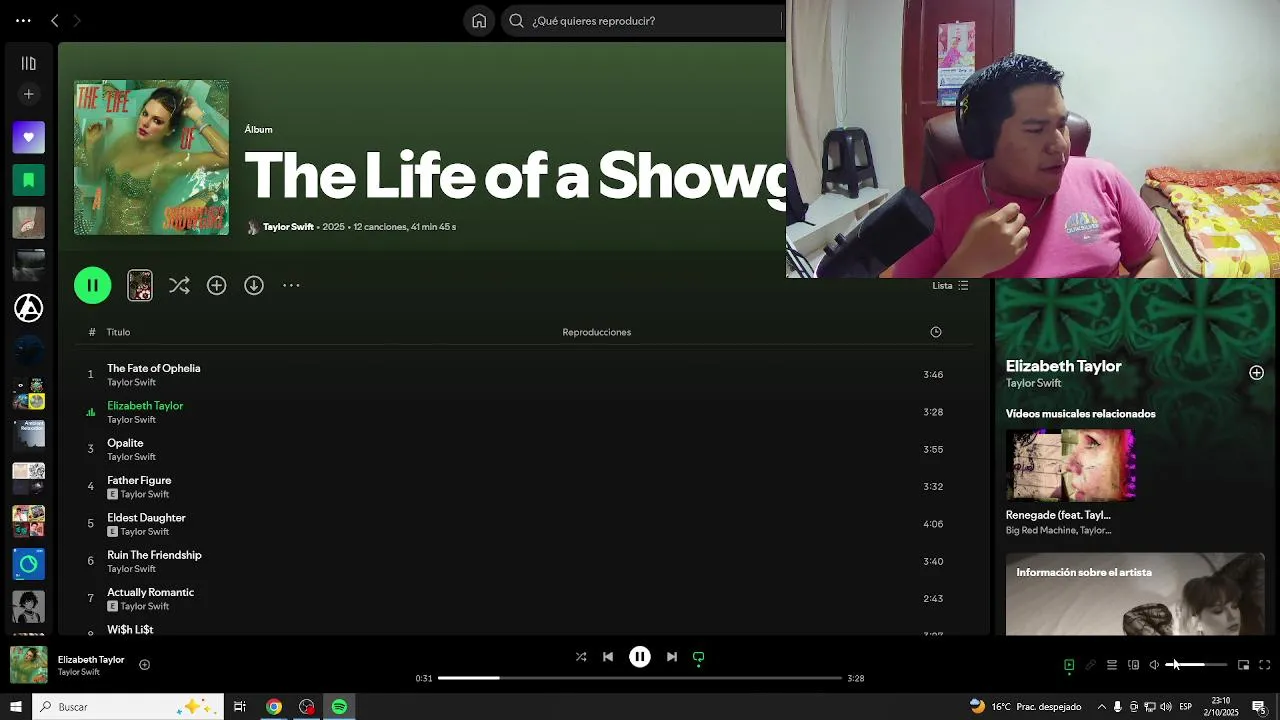The image size is (1280, 720).
Task: Click the duration clock column icon
Action: click(936, 332)
